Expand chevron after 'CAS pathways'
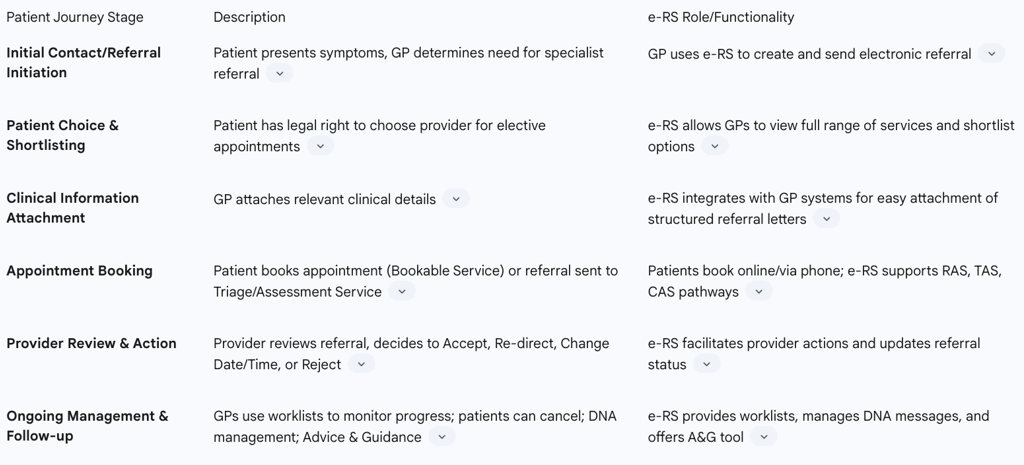The image size is (1024, 465). pyautogui.click(x=758, y=292)
